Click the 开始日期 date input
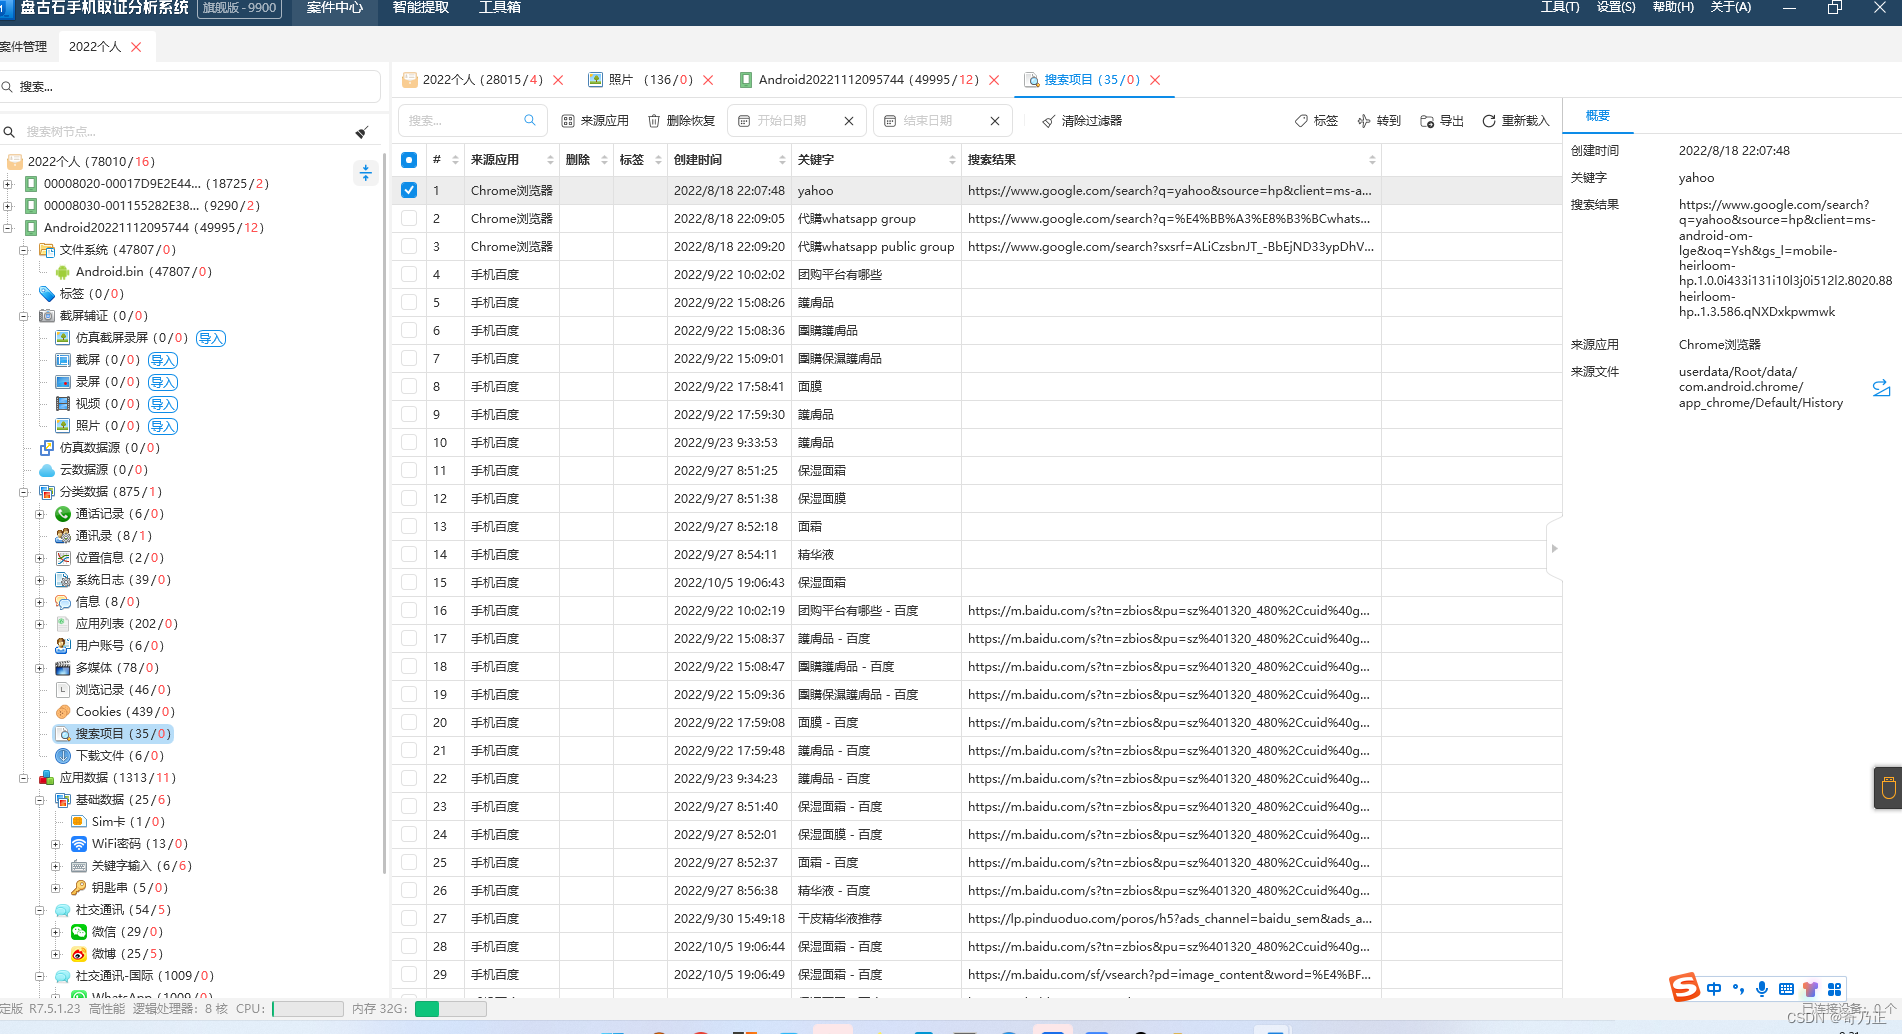Screen dimensions: 1902x1034 [x=796, y=121]
